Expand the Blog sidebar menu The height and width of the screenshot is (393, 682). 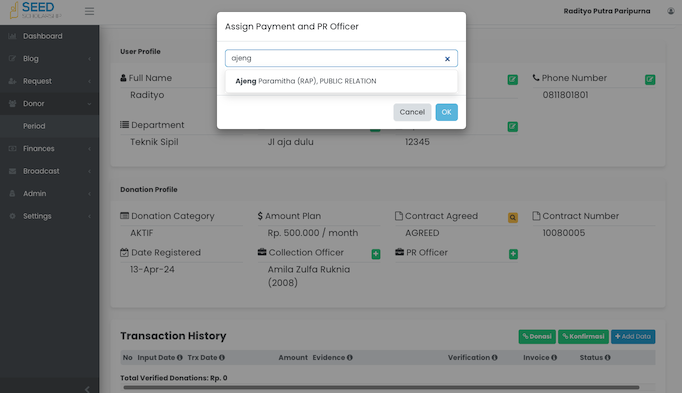pos(50,59)
